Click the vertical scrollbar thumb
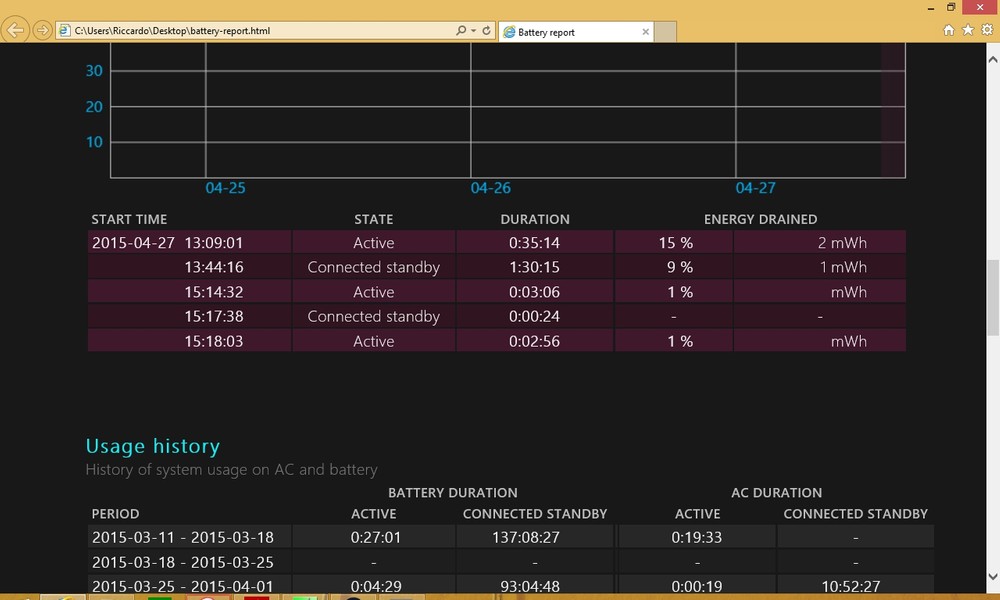The image size is (1000, 600). tap(992, 296)
